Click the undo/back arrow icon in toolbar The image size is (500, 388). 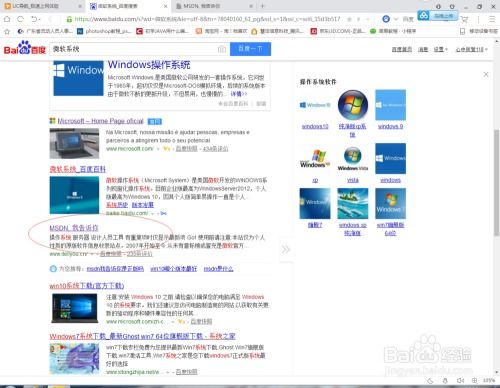pyautogui.click(x=34, y=19)
